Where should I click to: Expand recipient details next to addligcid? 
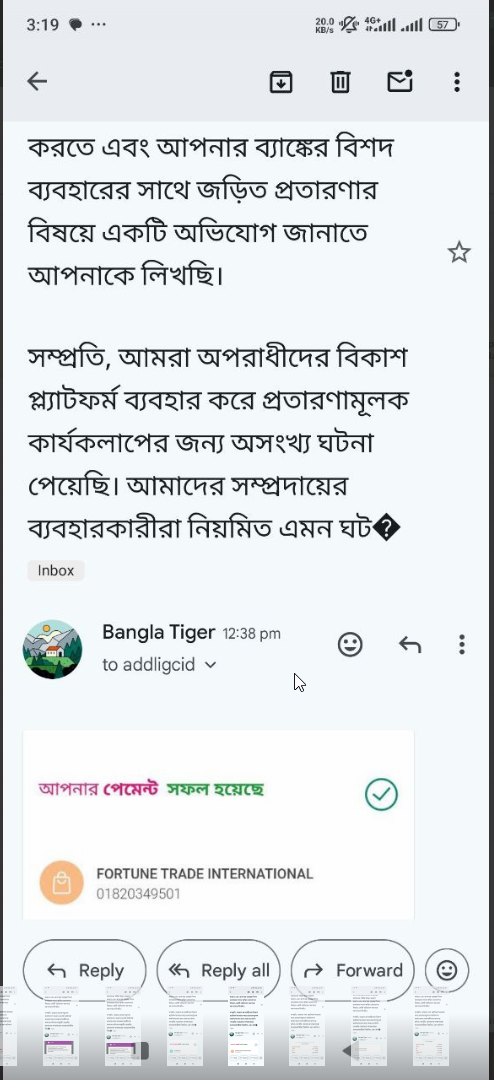[x=211, y=665]
